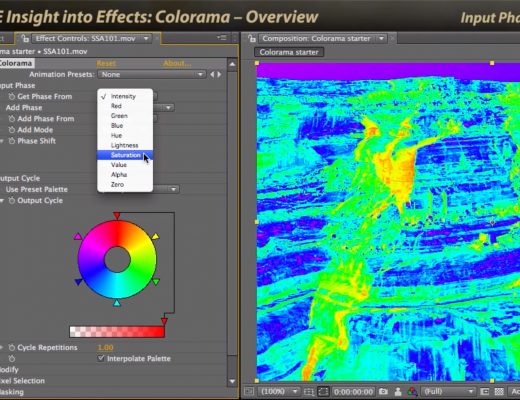Take snapshot with camera icon
Screen dimensions: 520x400
pyautogui.click(x=383, y=391)
